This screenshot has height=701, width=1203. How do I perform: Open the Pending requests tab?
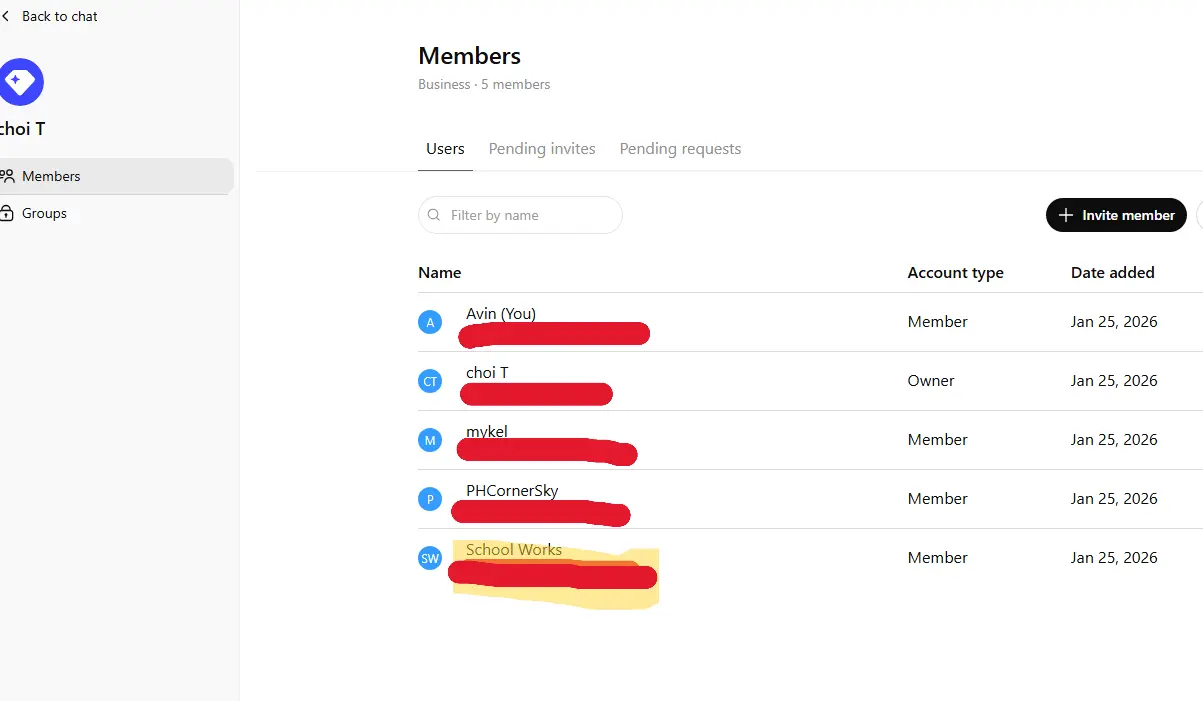[680, 149]
